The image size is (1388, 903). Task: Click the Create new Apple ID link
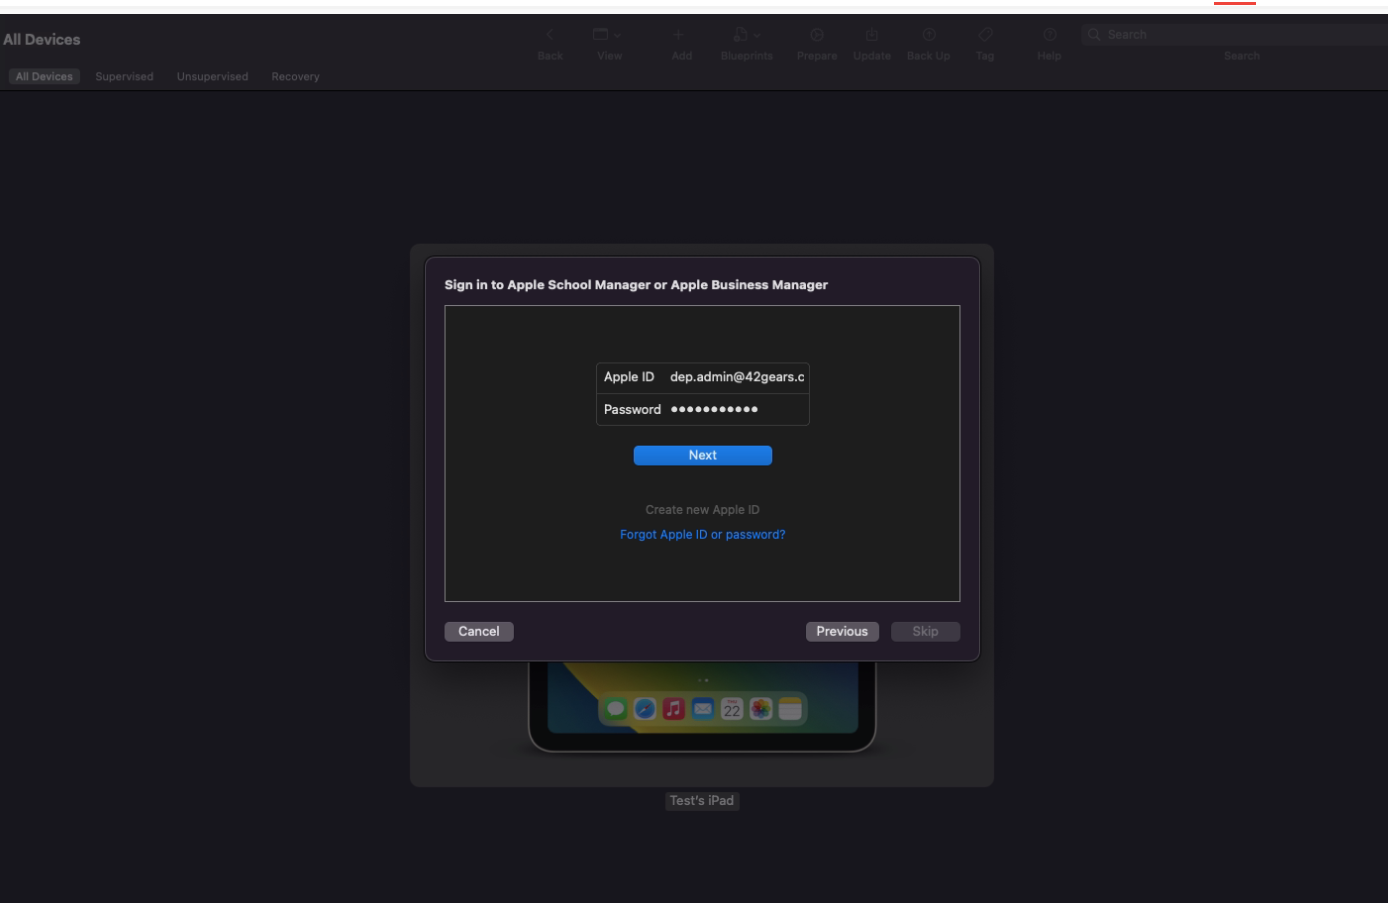point(703,510)
